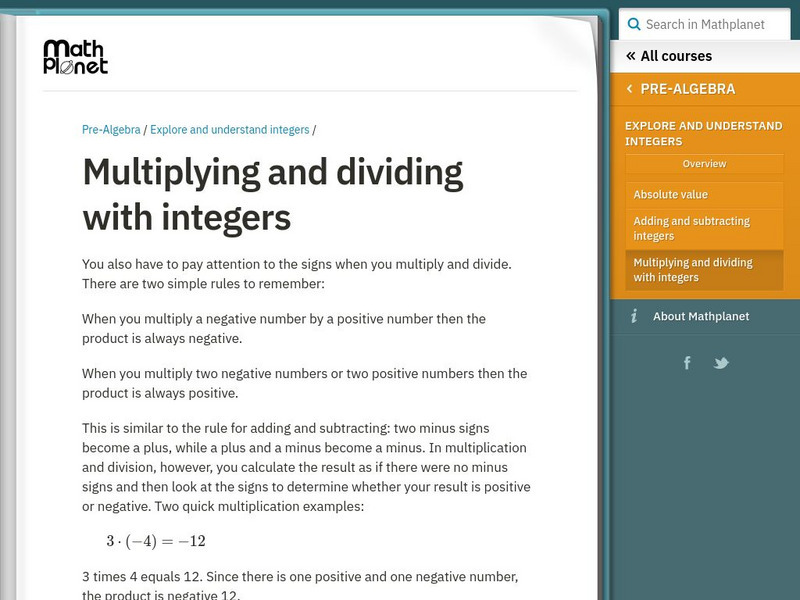This screenshot has height=600, width=800.
Task: Click the search magnifier icon
Action: tap(633, 23)
